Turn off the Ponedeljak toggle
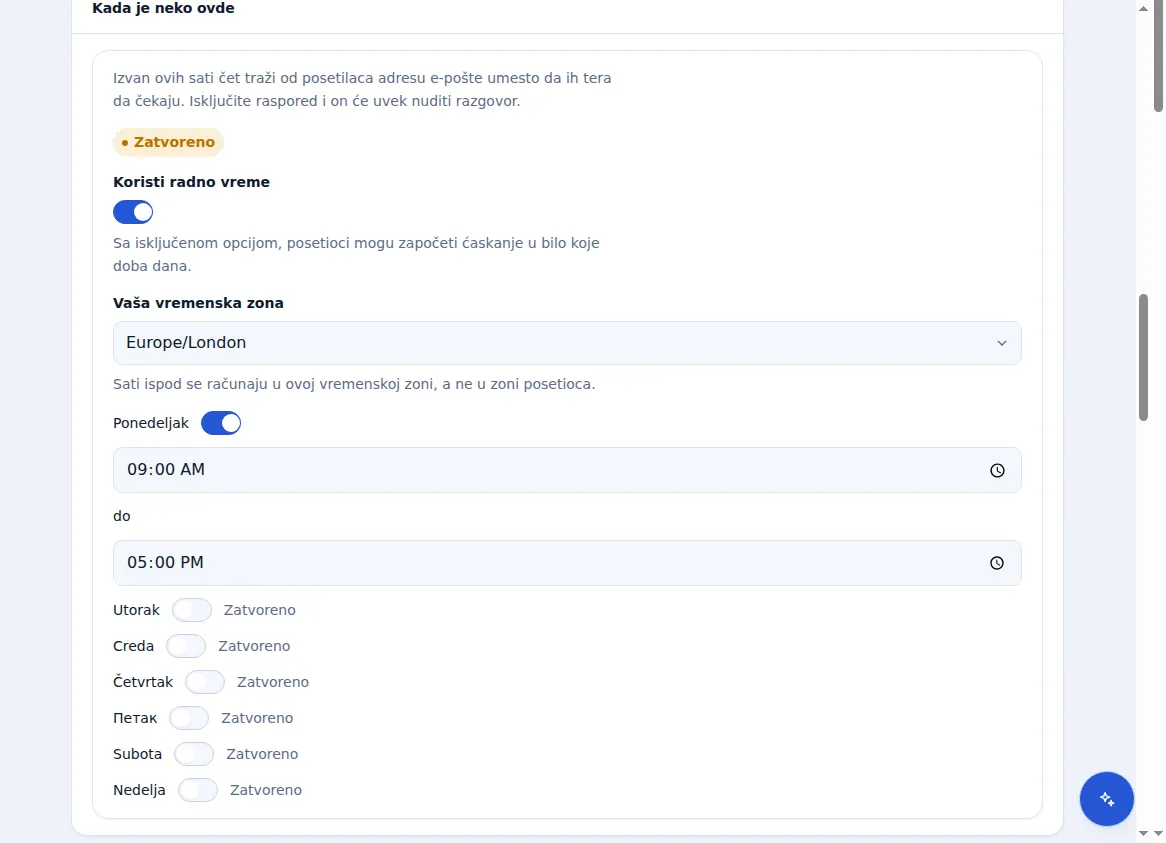This screenshot has height=843, width=1166. point(221,423)
